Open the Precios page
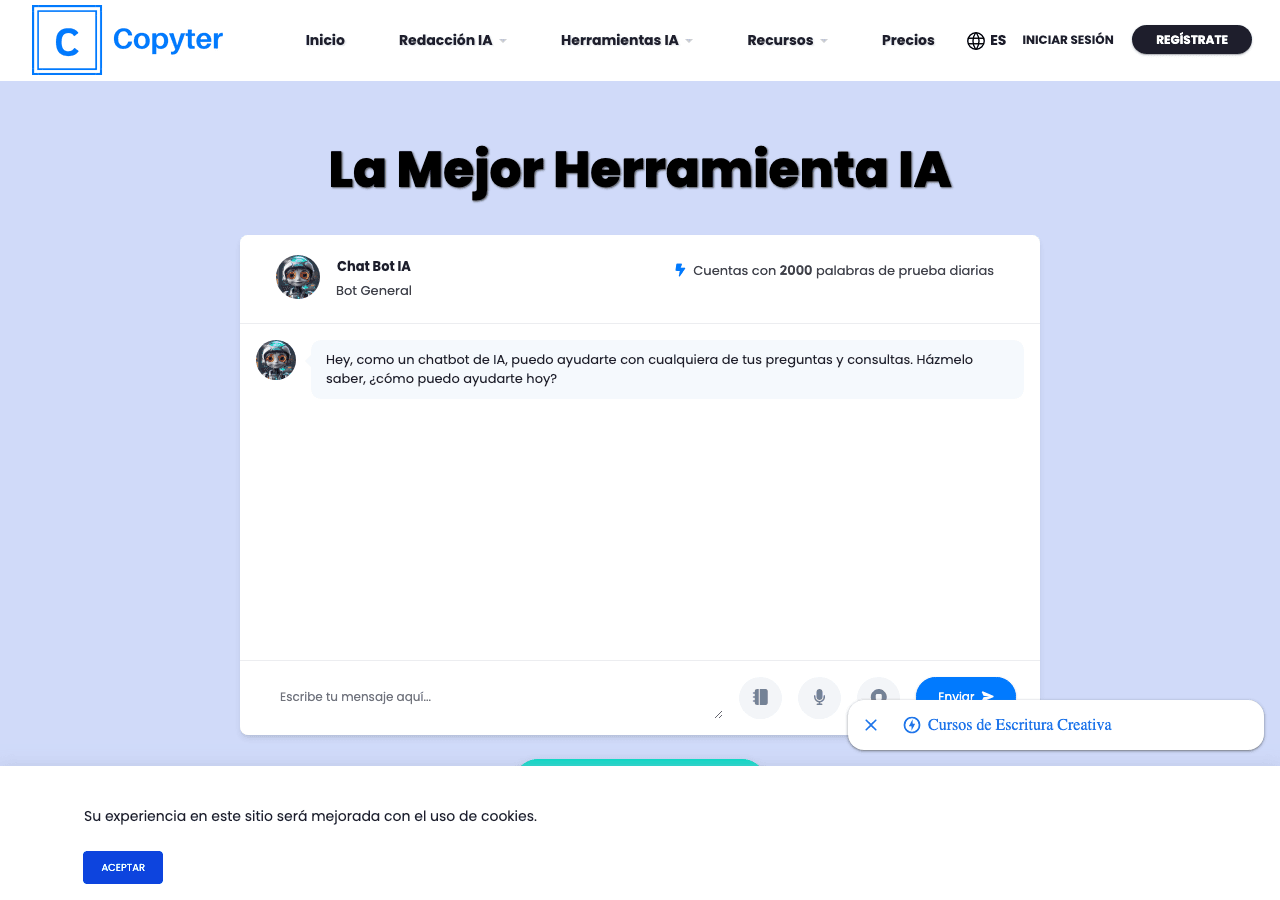Image resolution: width=1280 pixels, height=900 pixels. (x=908, y=41)
